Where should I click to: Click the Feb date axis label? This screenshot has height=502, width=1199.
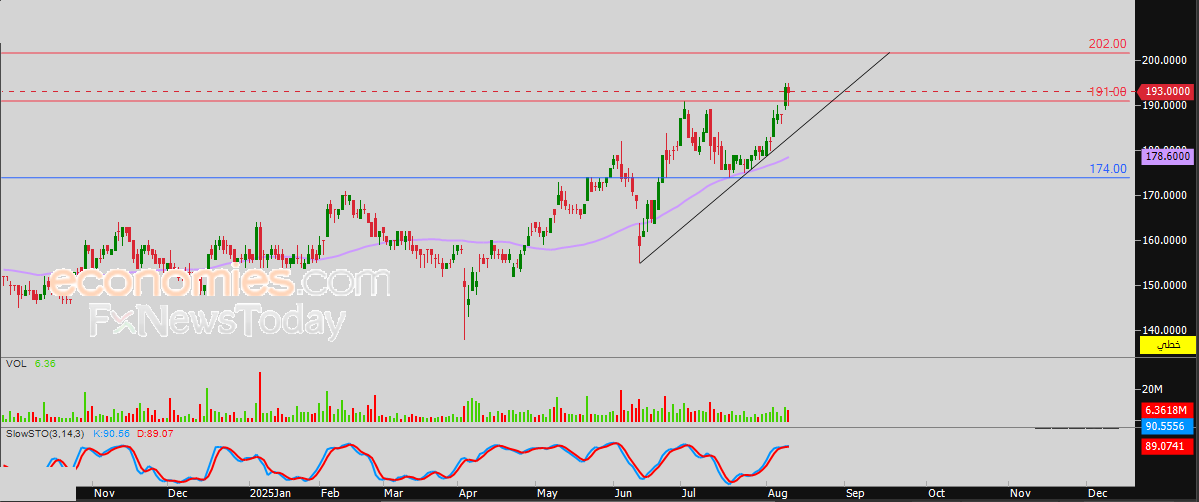click(x=330, y=494)
